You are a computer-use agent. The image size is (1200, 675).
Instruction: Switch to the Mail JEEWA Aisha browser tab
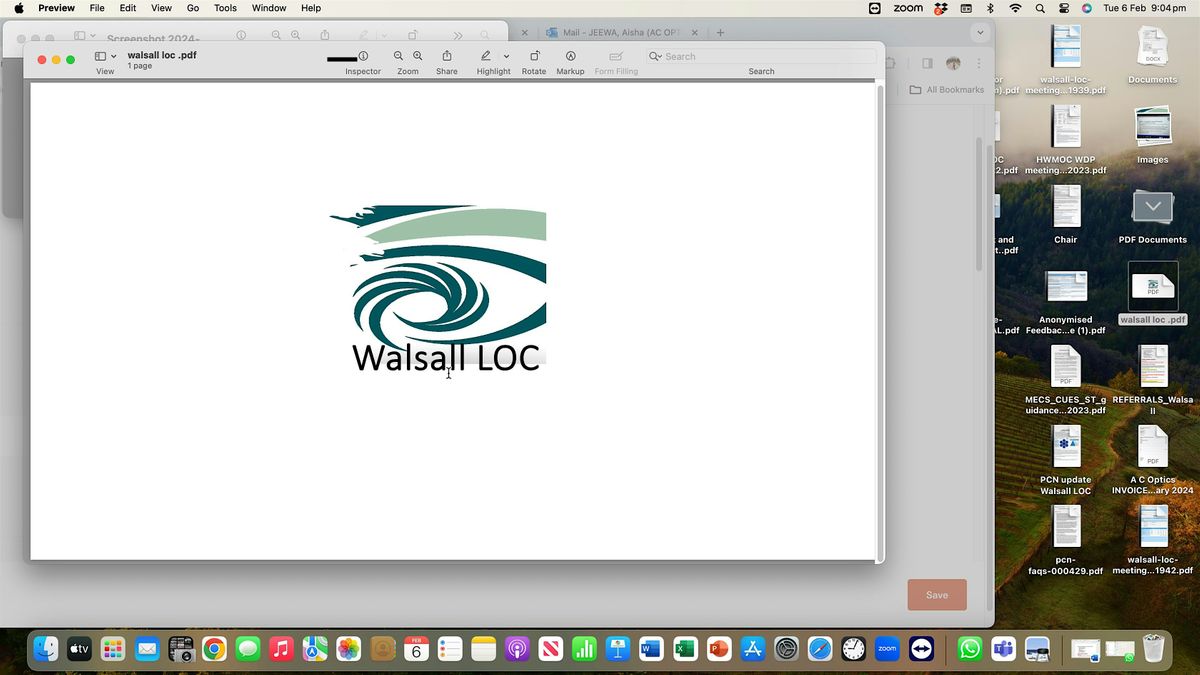(x=610, y=32)
